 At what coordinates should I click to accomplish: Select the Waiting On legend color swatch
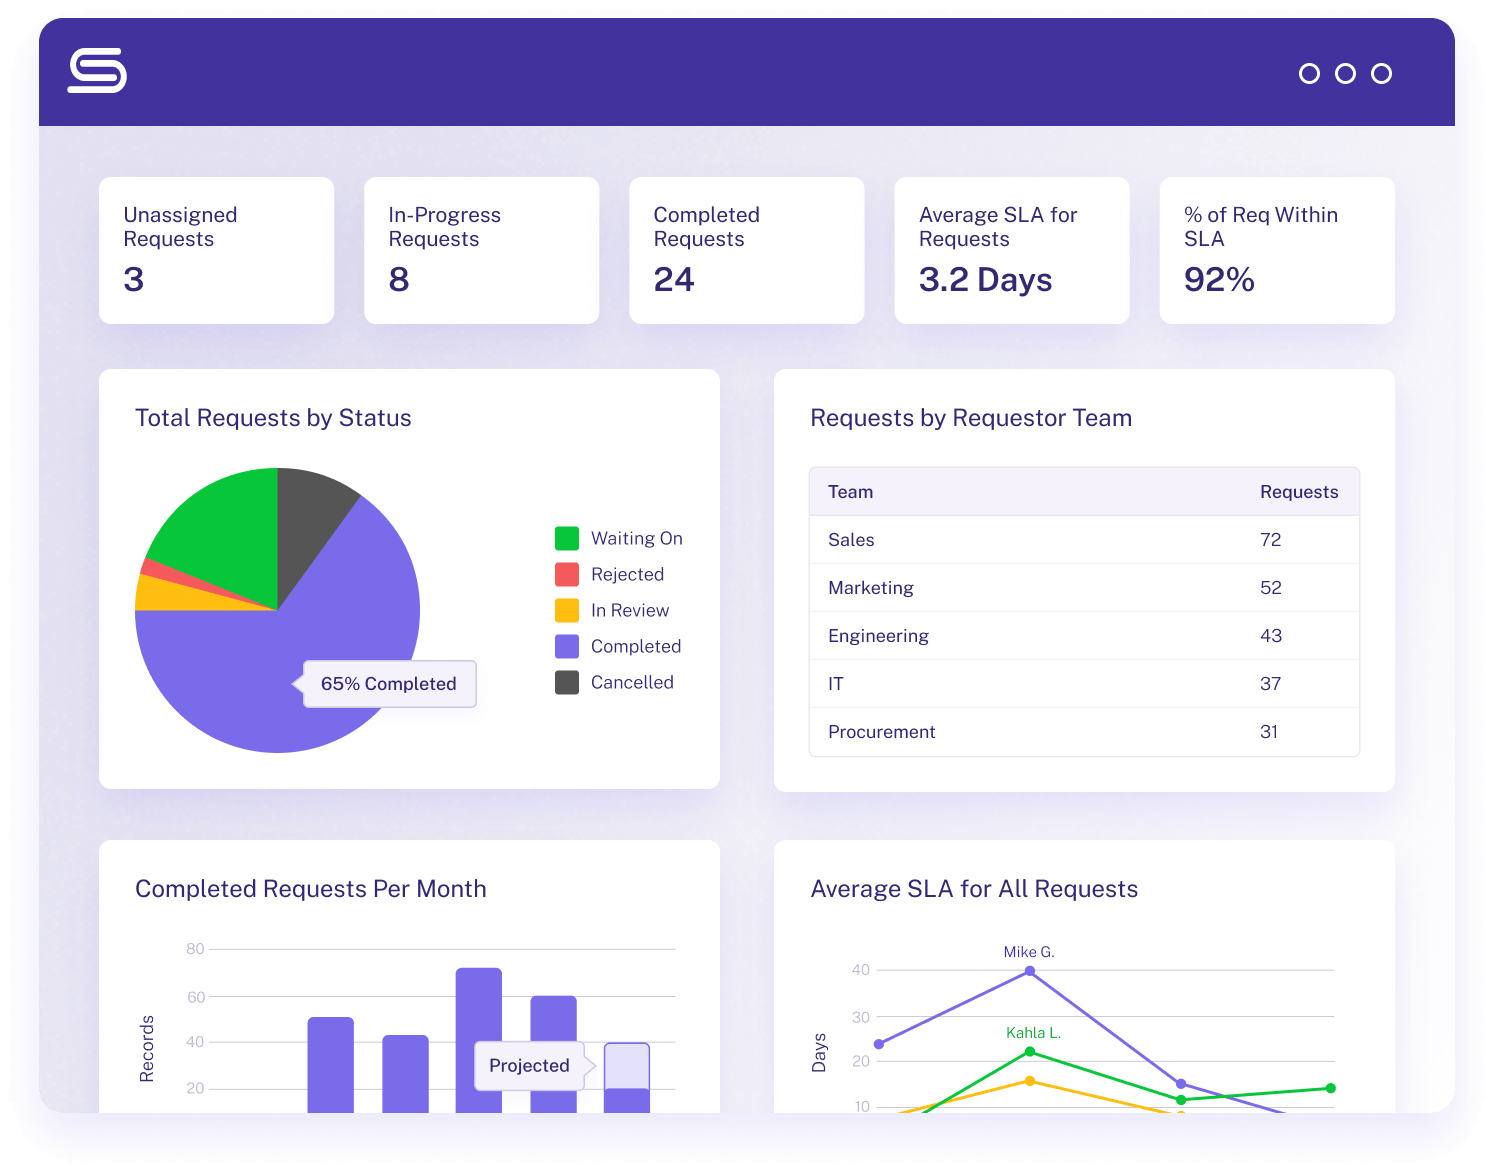tap(566, 538)
